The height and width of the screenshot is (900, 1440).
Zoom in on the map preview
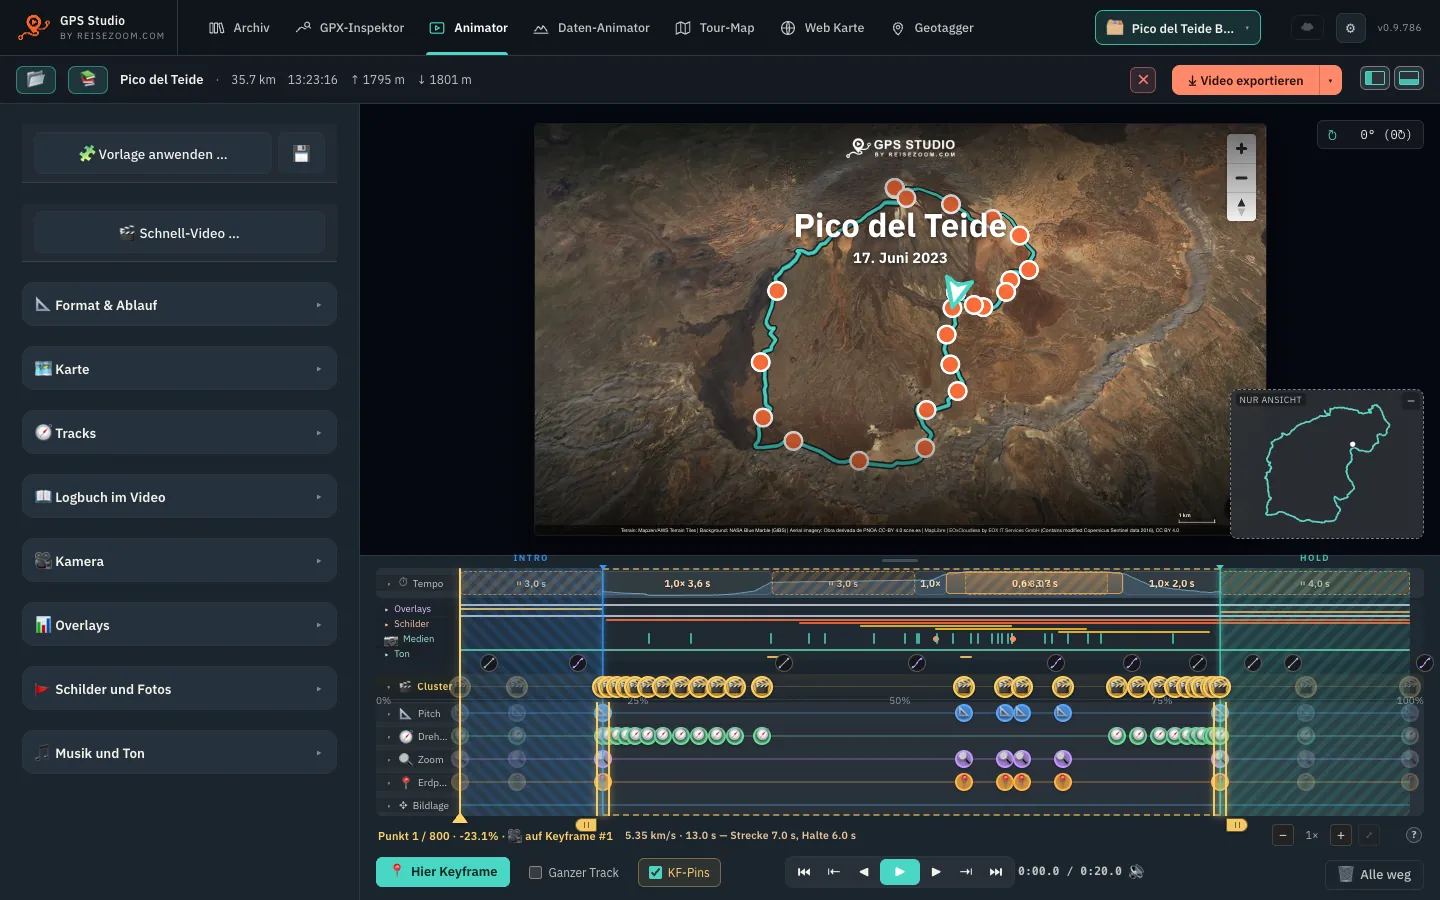pyautogui.click(x=1241, y=149)
